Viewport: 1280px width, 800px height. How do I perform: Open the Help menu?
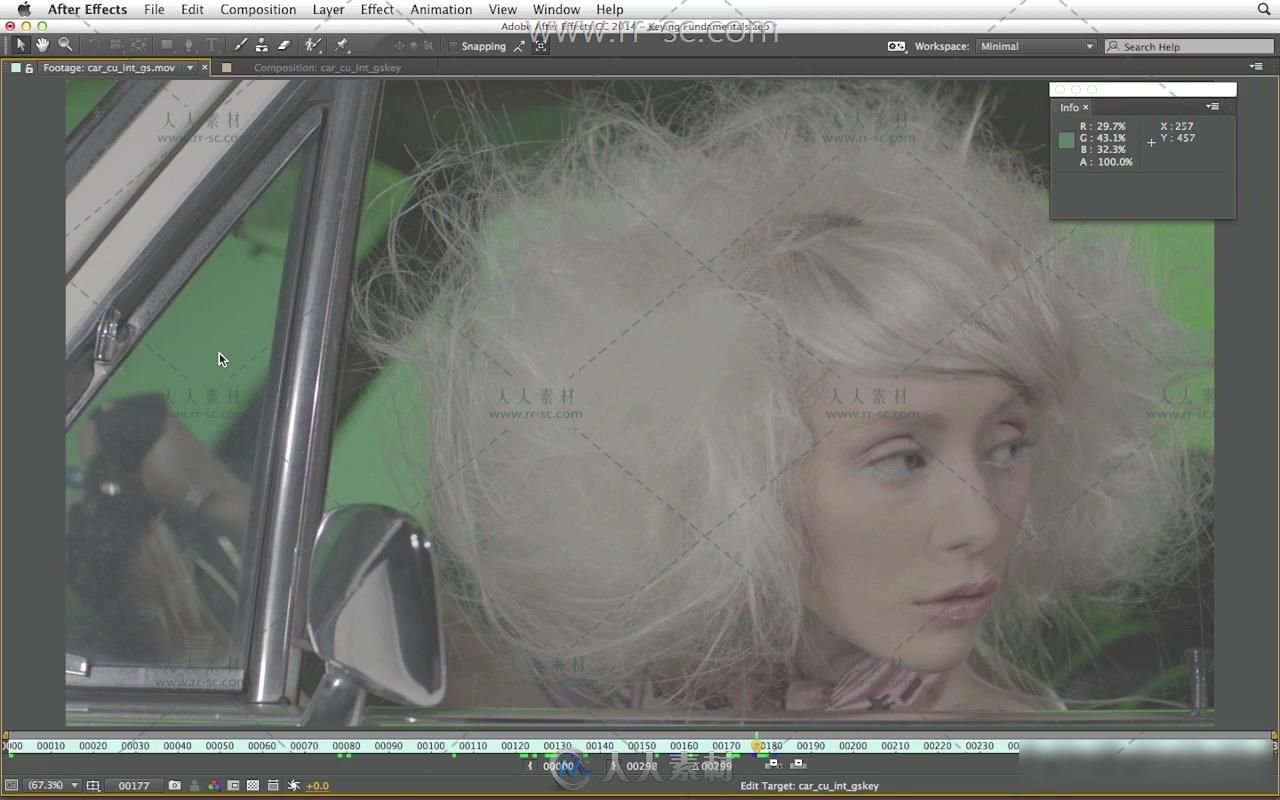[x=610, y=9]
